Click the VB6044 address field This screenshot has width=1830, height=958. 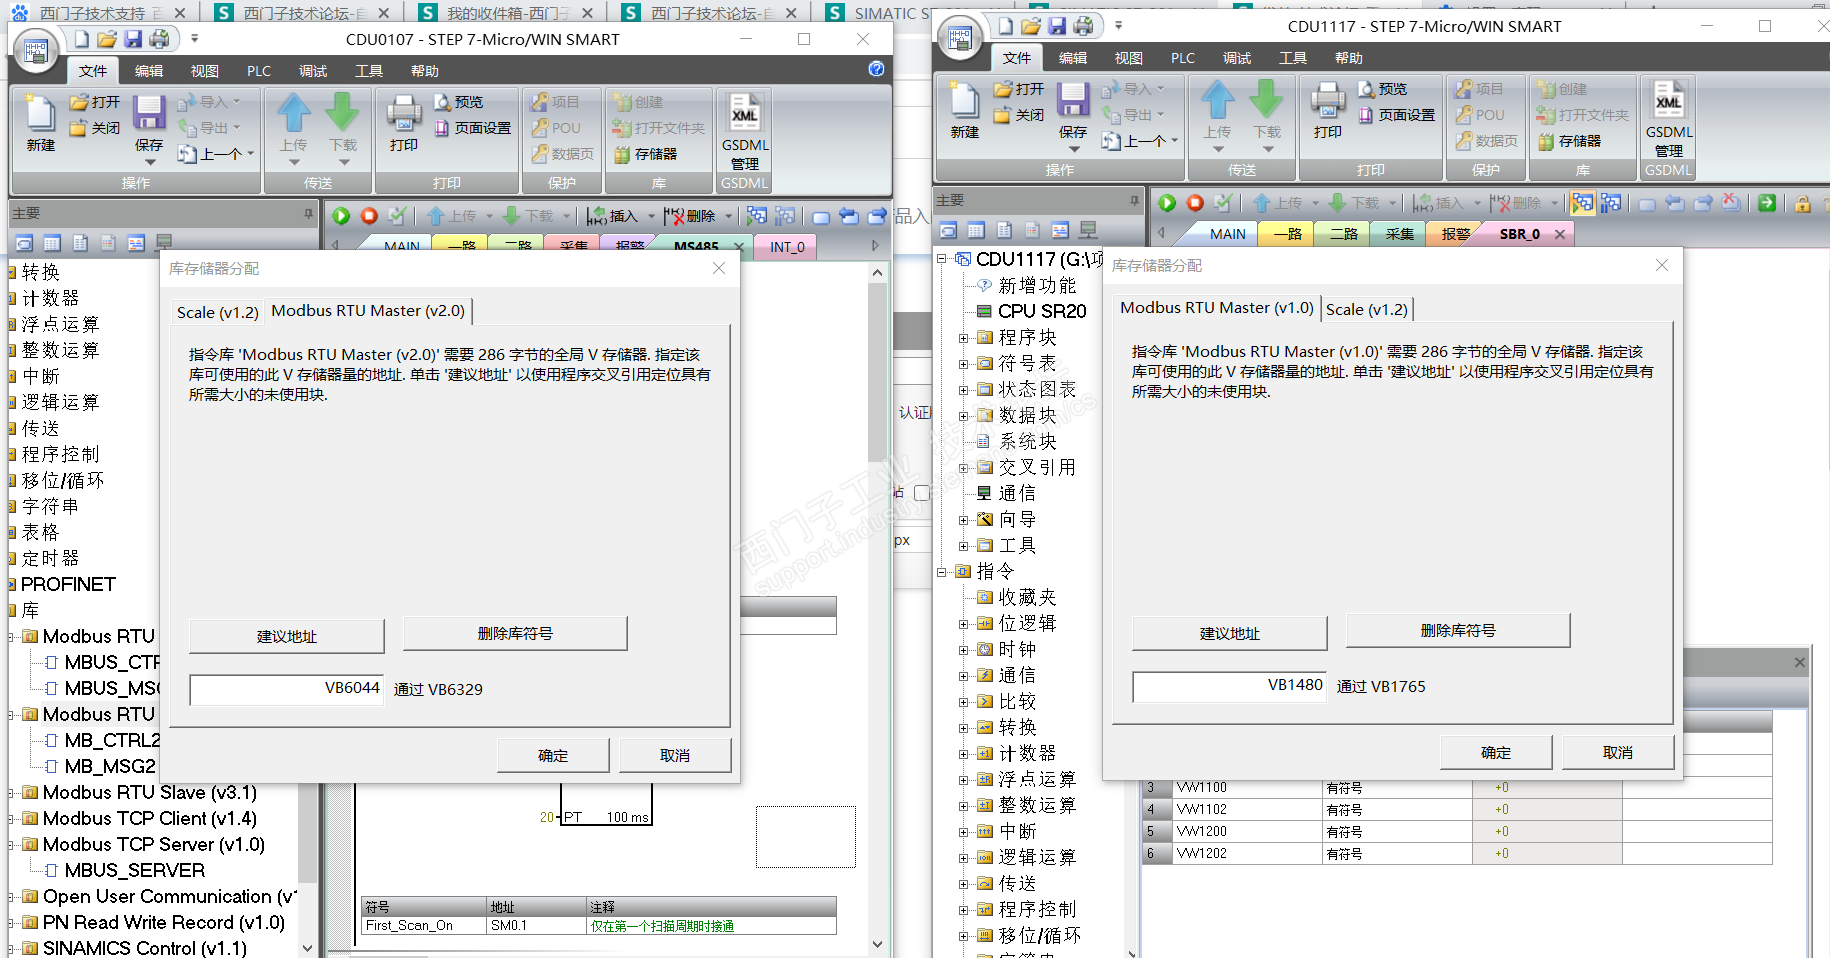pyautogui.click(x=287, y=689)
